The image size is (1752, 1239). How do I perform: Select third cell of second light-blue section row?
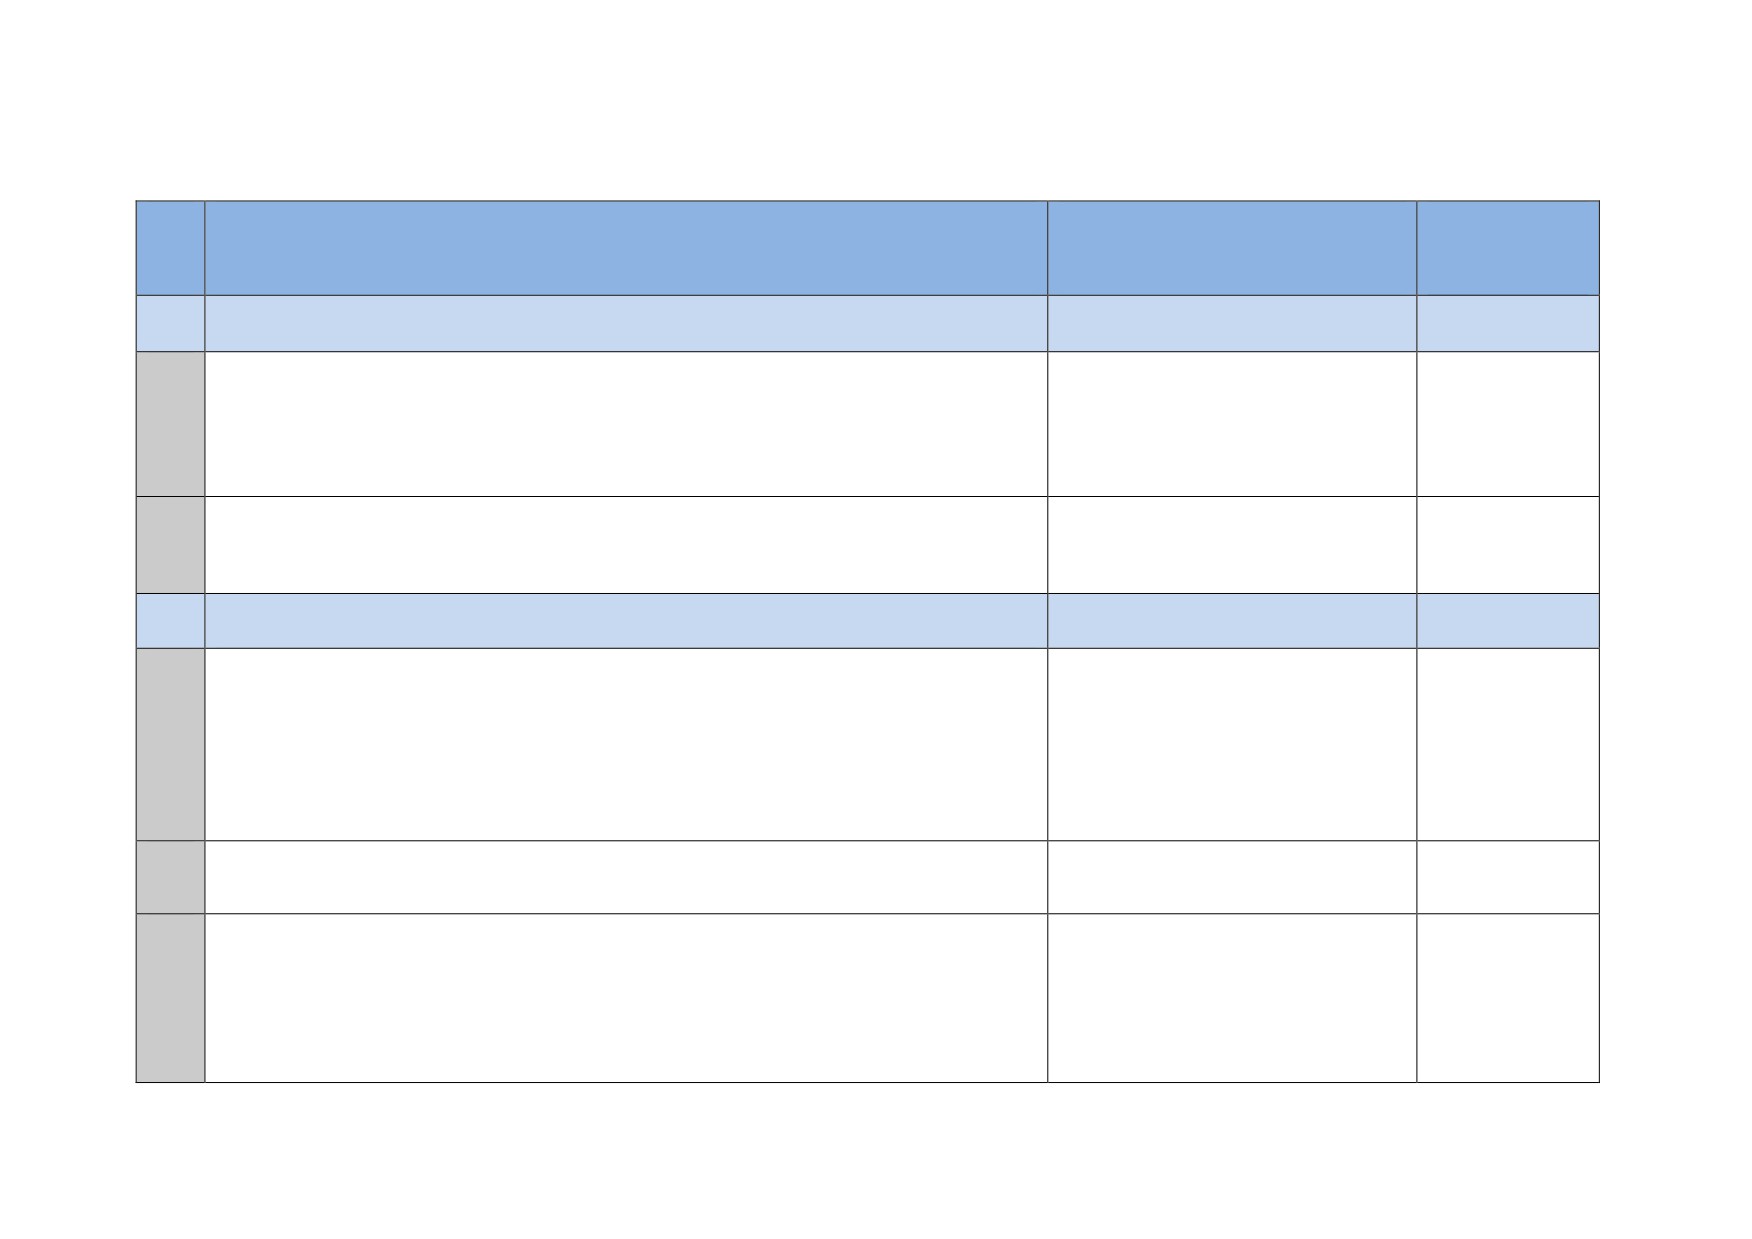click(1232, 621)
